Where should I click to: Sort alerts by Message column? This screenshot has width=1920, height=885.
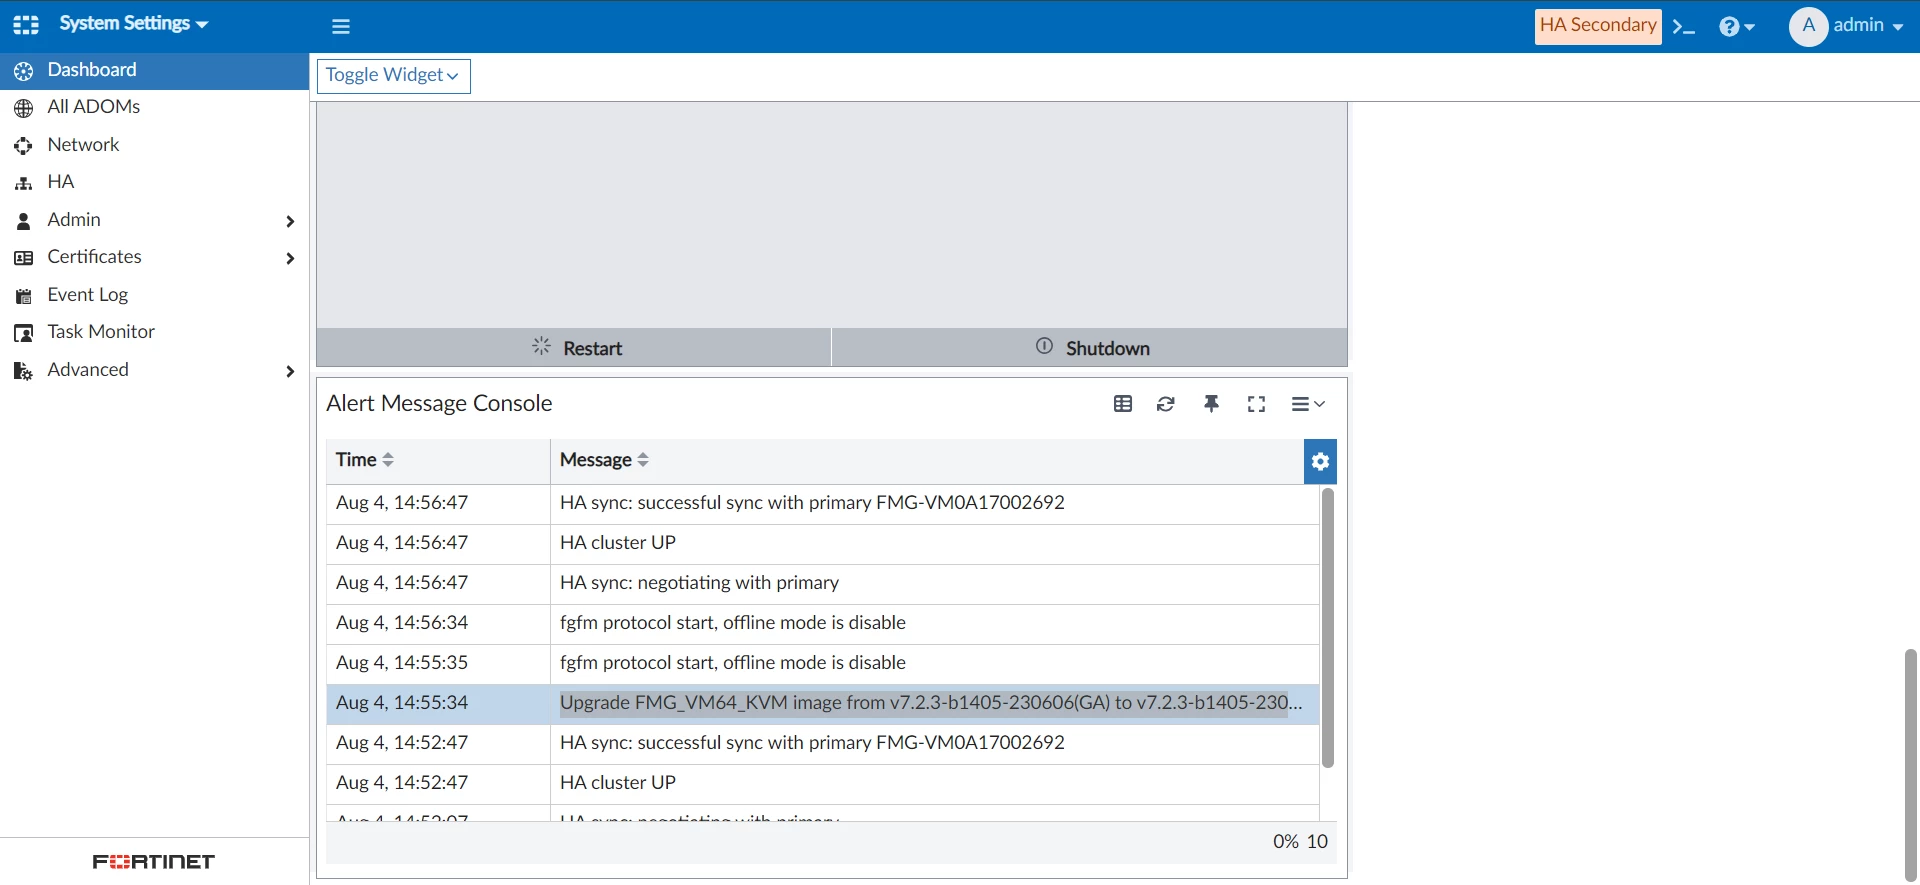pos(605,460)
